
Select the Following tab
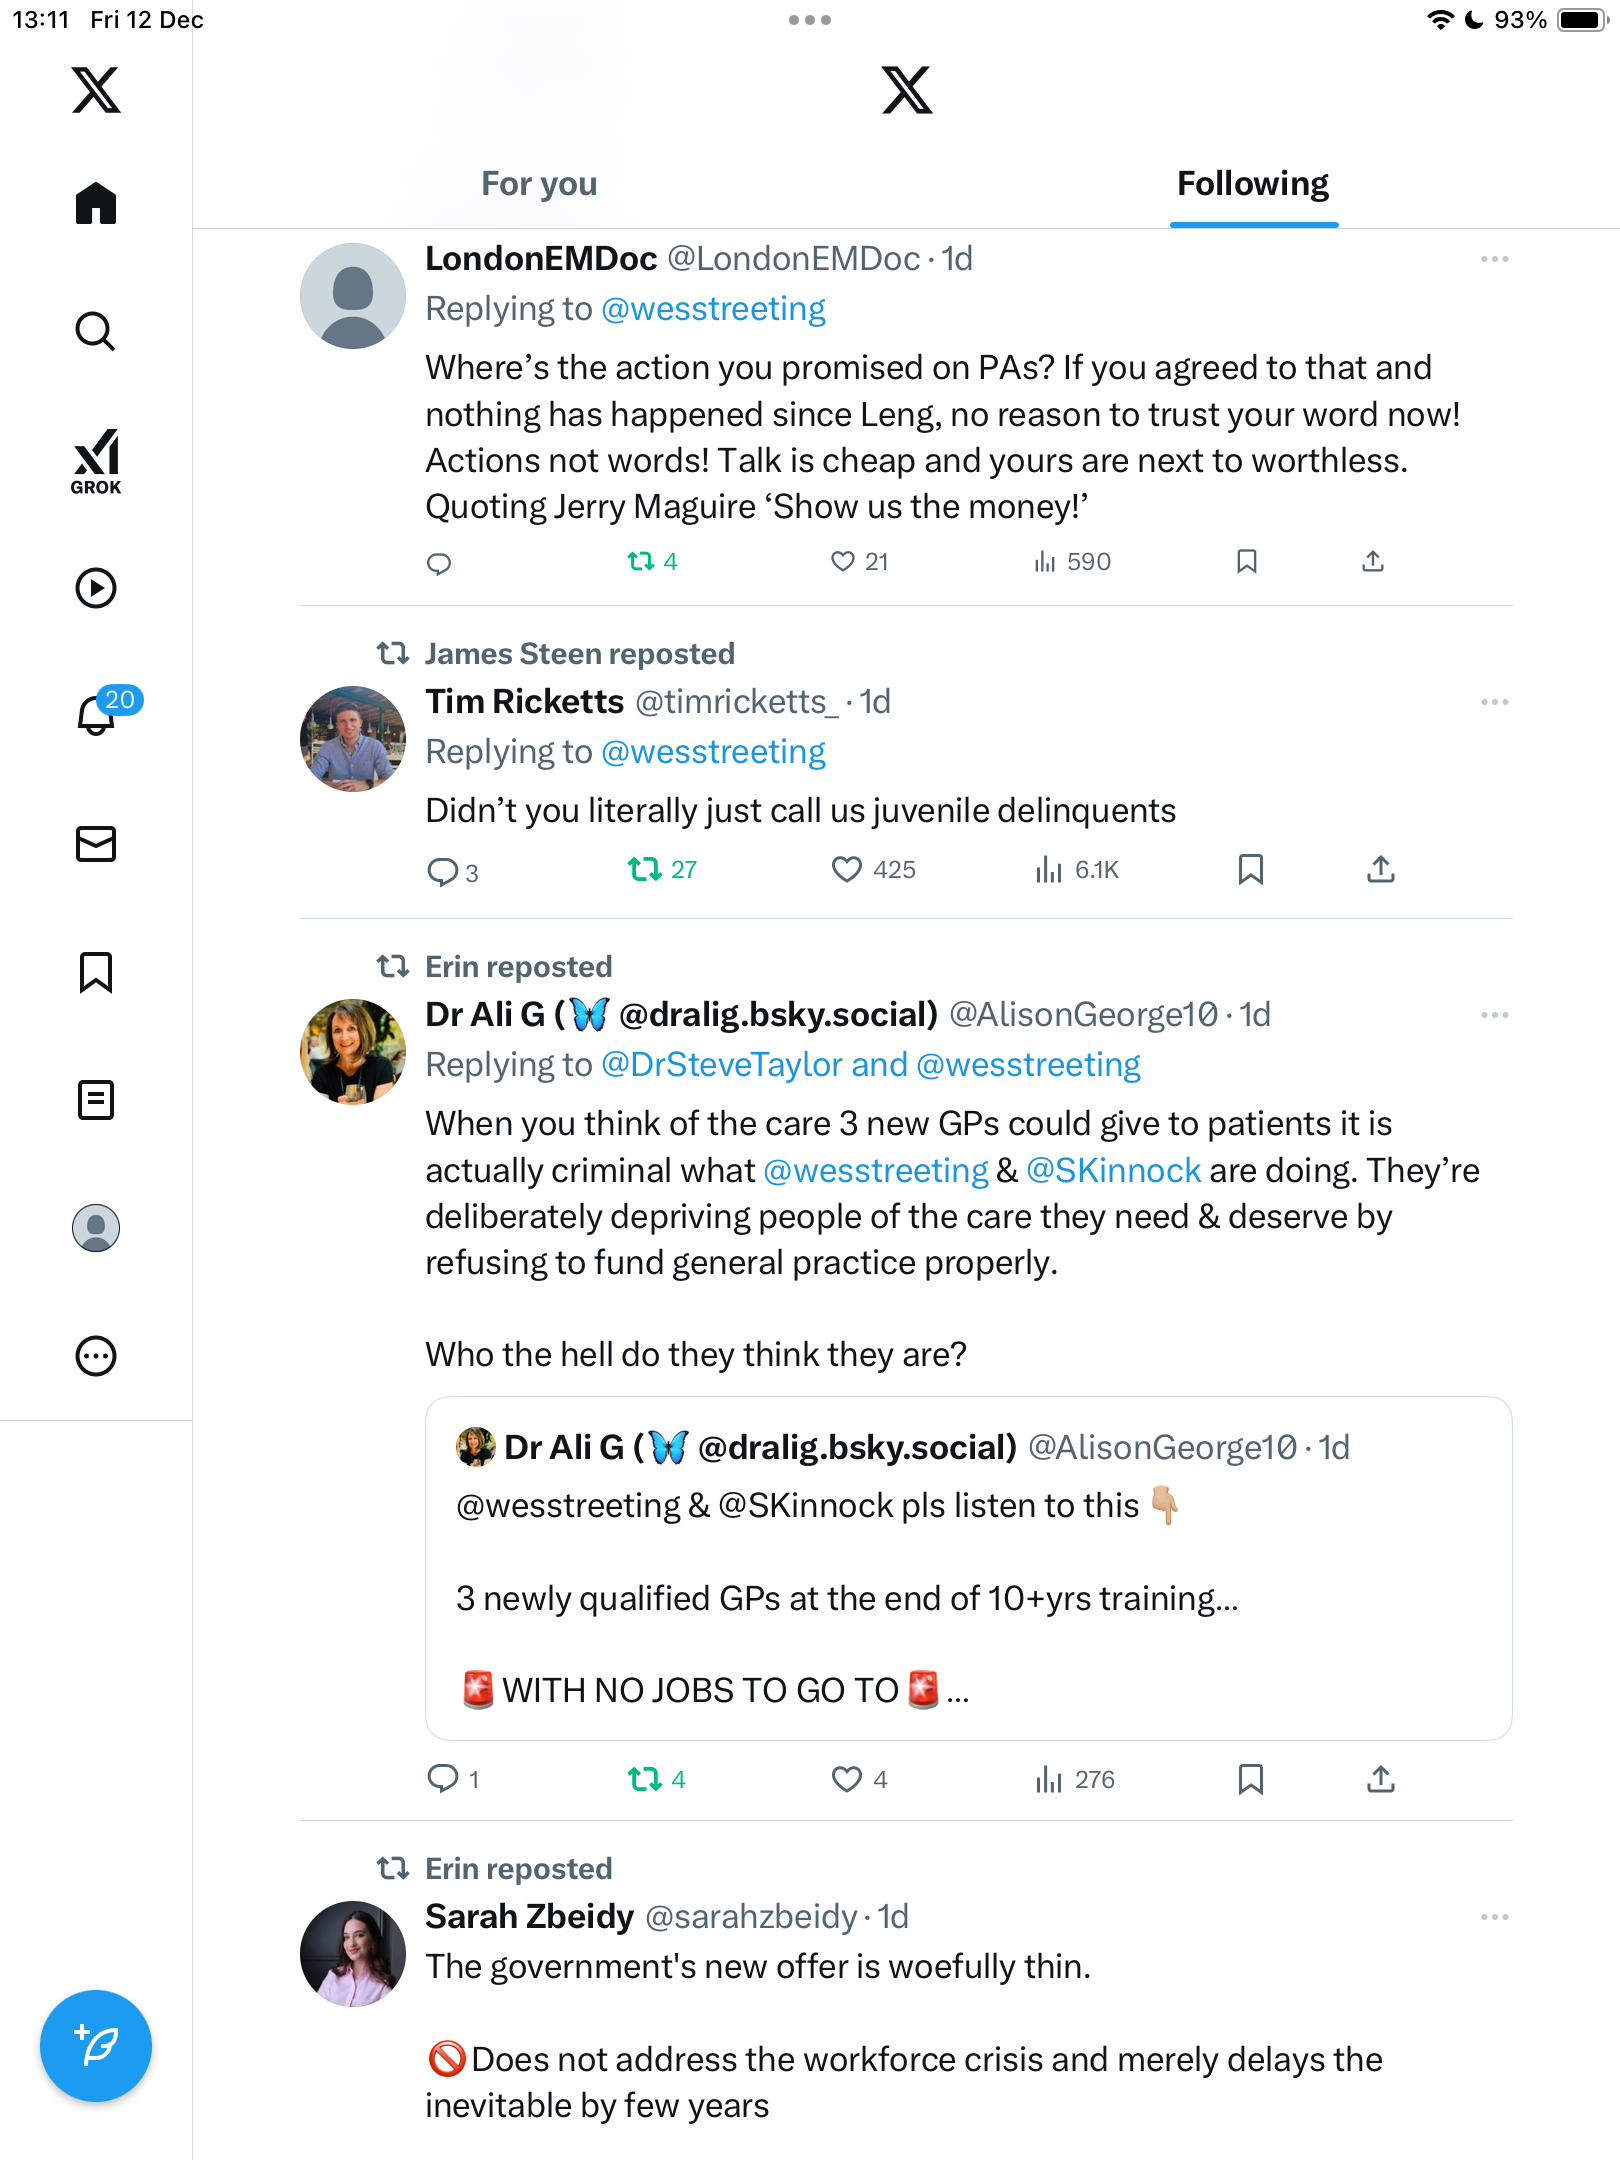[1252, 184]
